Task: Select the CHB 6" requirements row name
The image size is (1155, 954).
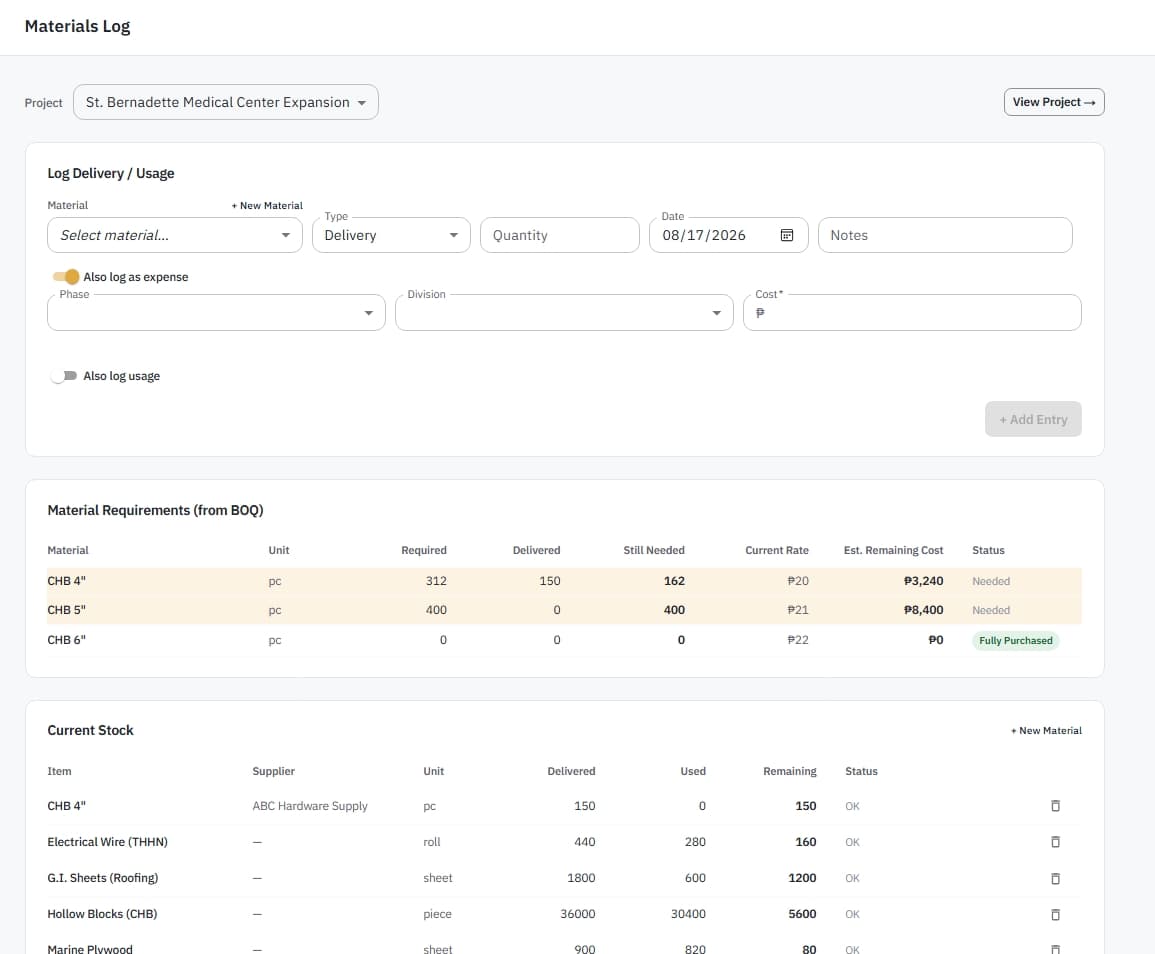Action: (66, 640)
